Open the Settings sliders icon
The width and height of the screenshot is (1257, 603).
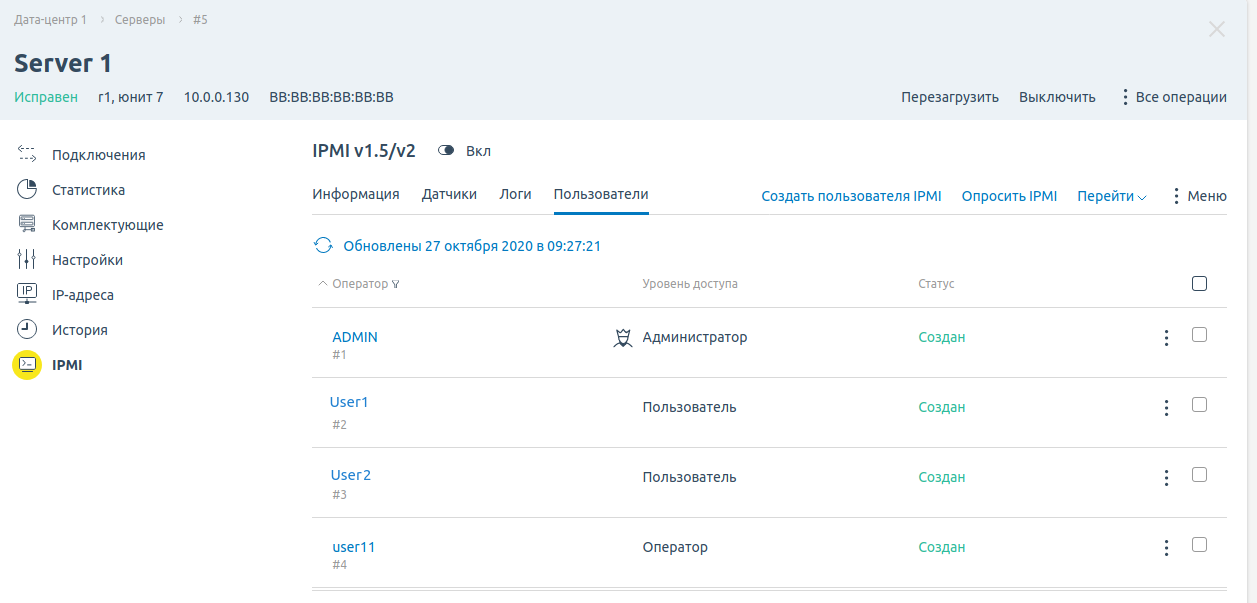[27, 259]
